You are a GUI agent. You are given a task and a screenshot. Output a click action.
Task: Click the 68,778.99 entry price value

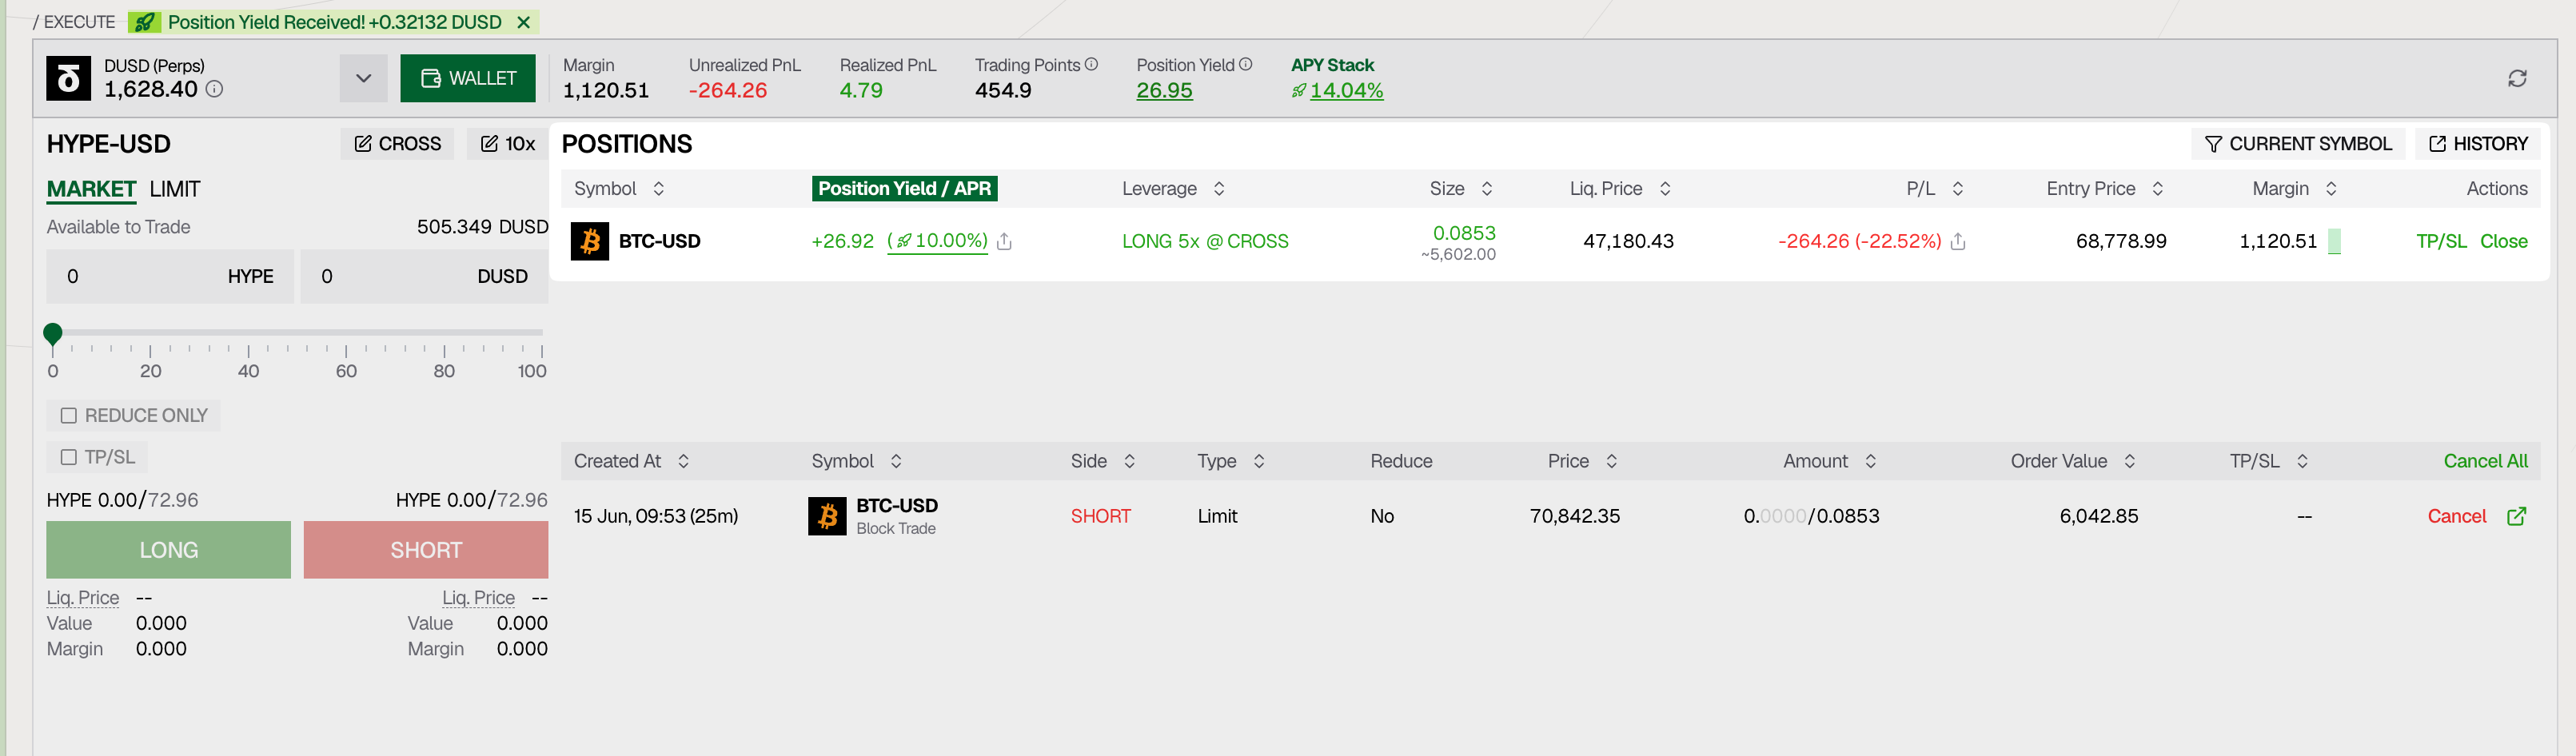[2121, 241]
